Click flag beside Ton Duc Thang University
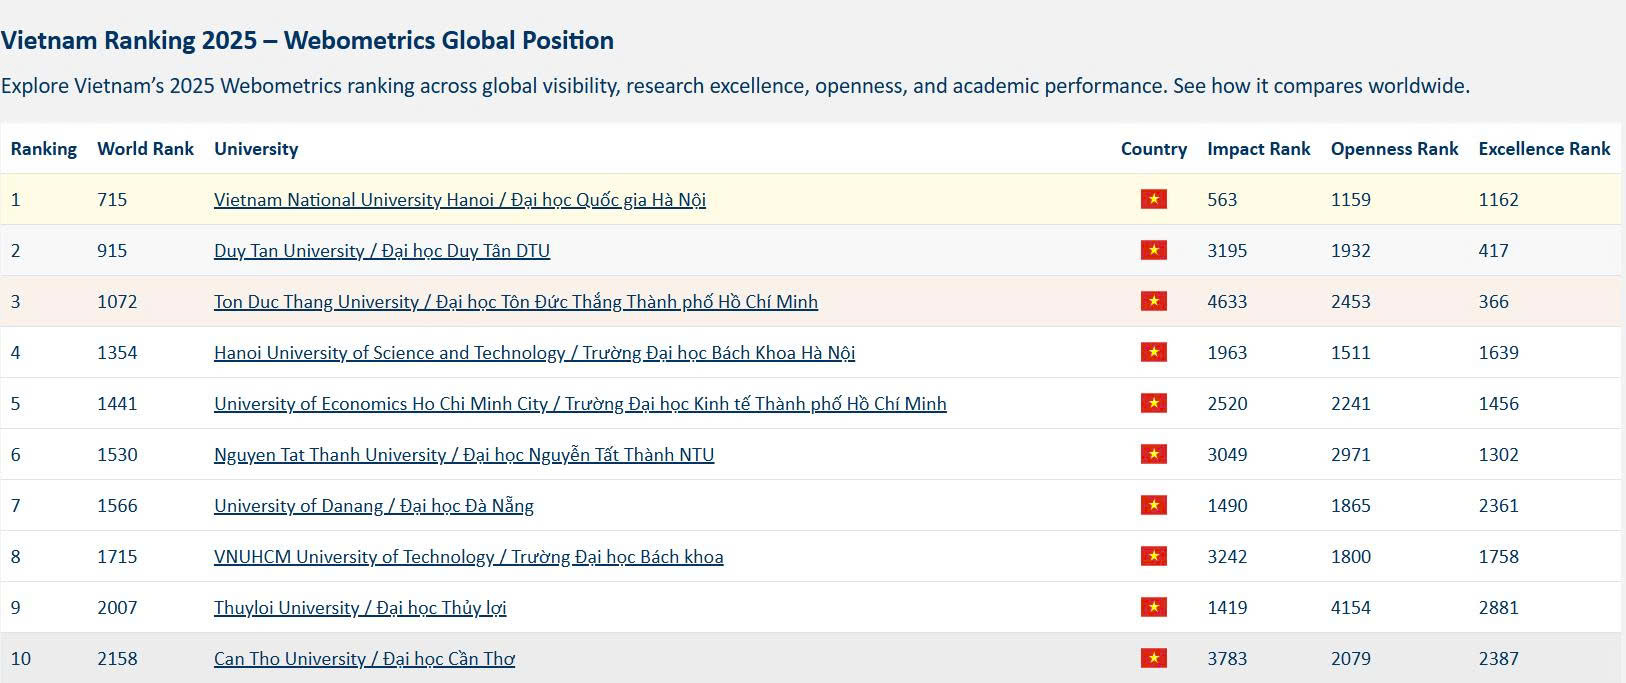1626x683 pixels. coord(1153,301)
